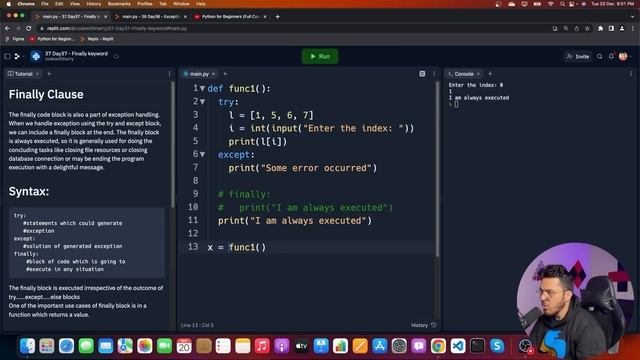Open the 'Python for Beginn...' bookmark
The height and width of the screenshot is (360, 640).
(52, 39)
